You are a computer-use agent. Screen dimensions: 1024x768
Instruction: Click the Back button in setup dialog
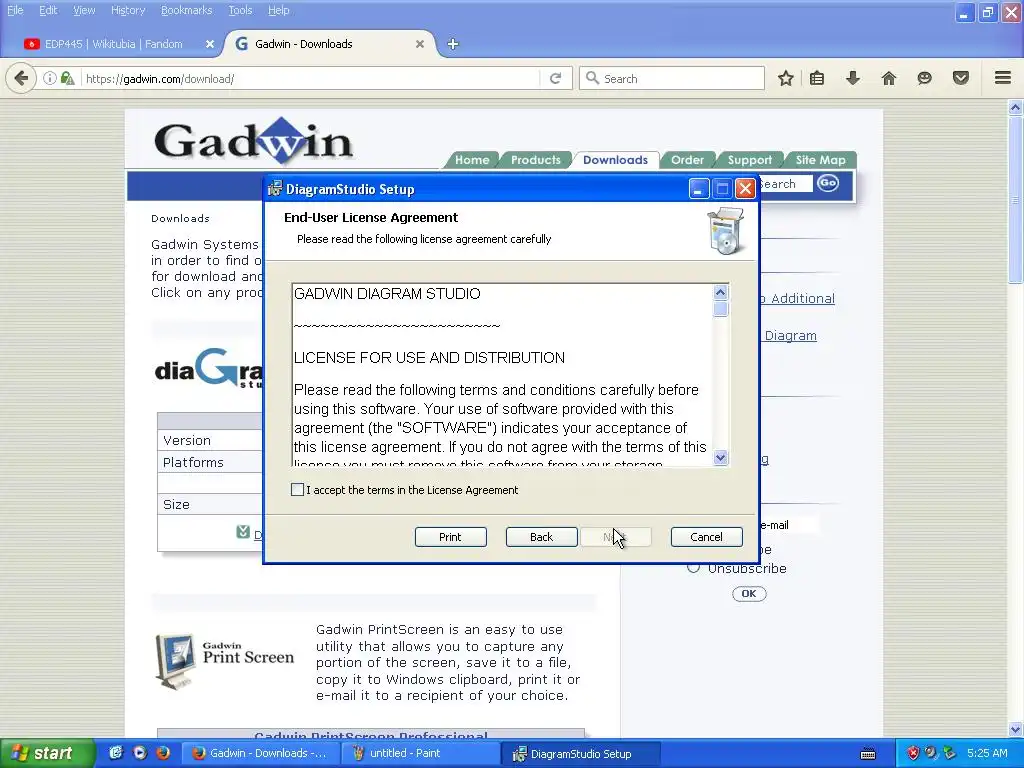[541, 537]
